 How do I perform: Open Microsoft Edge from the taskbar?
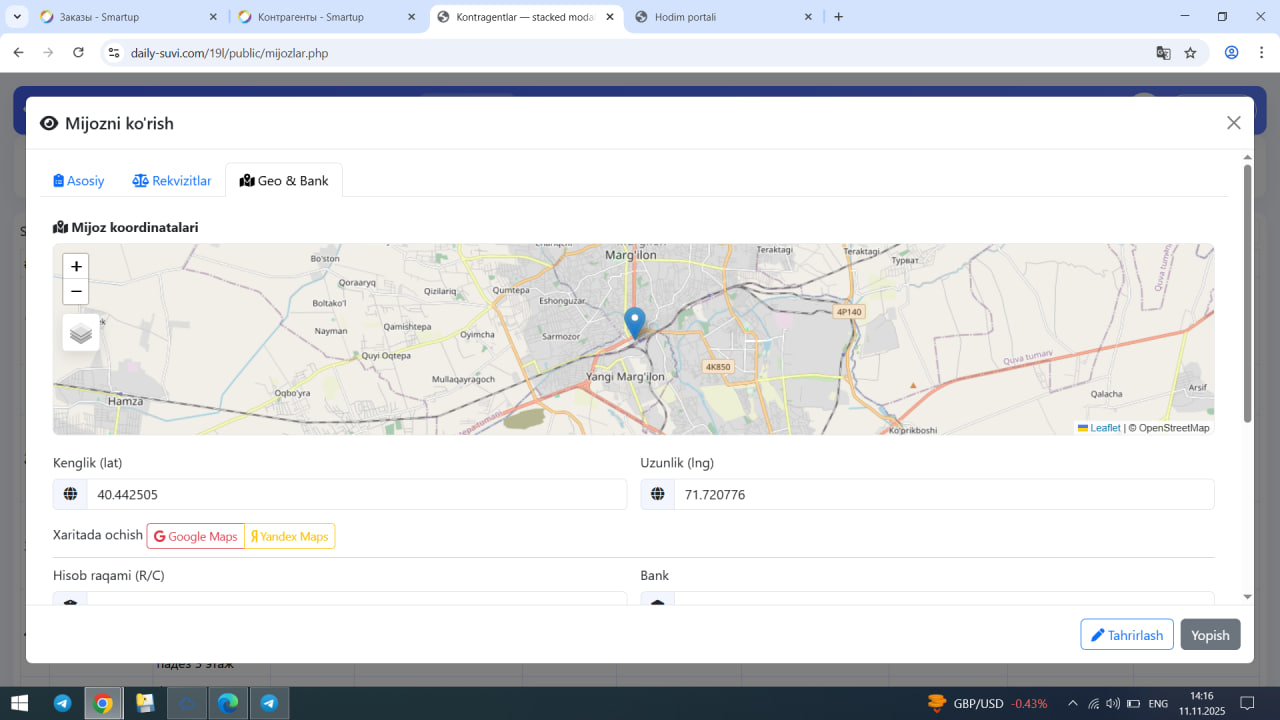point(228,703)
